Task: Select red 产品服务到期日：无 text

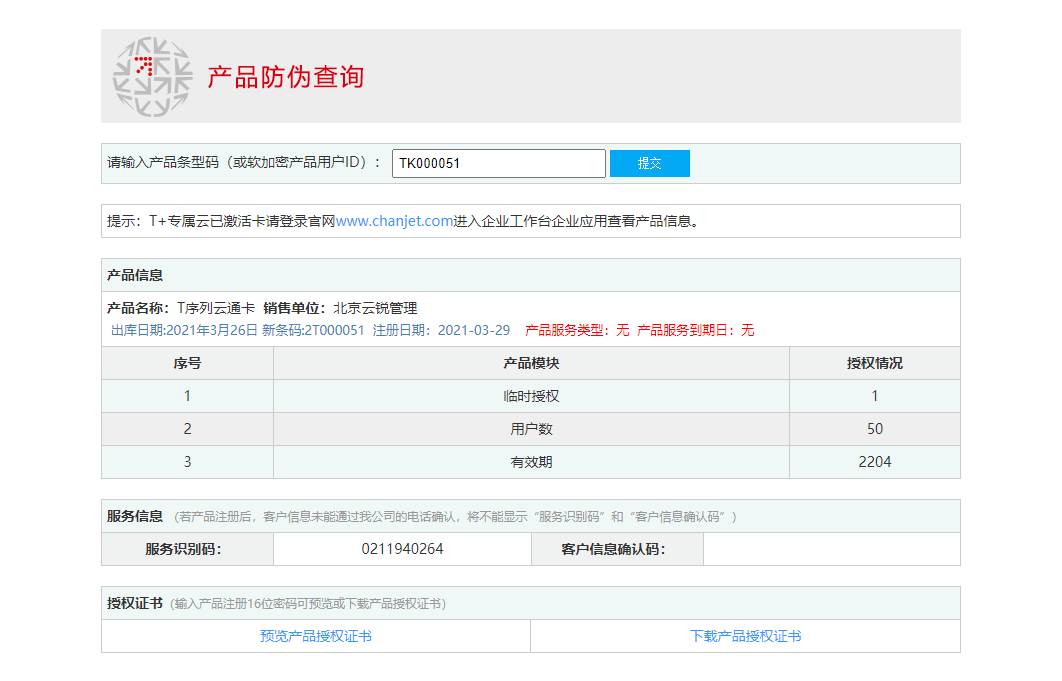Action: pyautogui.click(x=696, y=330)
